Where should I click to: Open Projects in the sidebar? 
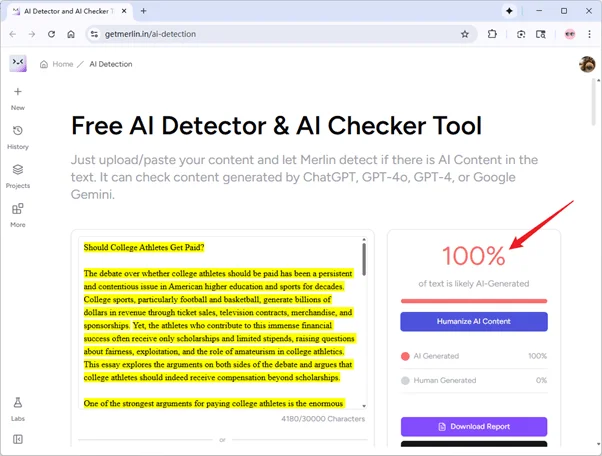[18, 169]
